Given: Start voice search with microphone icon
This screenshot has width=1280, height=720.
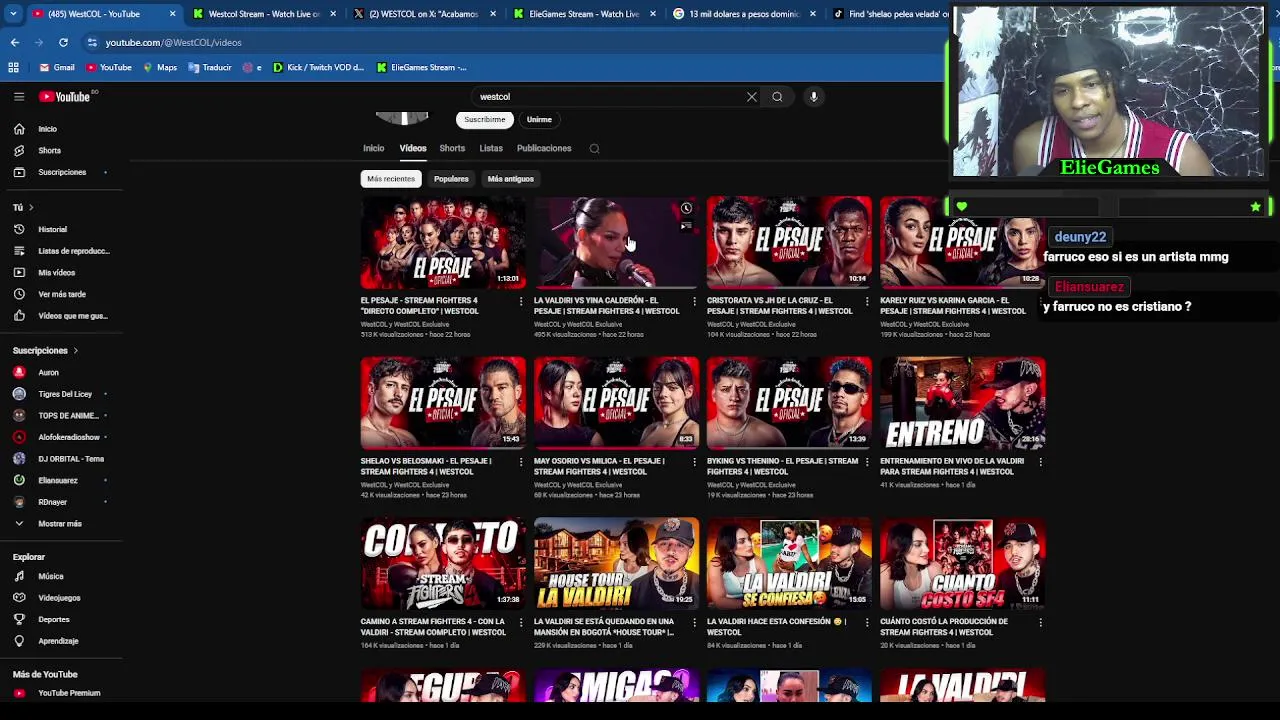Looking at the screenshot, I should pyautogui.click(x=814, y=97).
